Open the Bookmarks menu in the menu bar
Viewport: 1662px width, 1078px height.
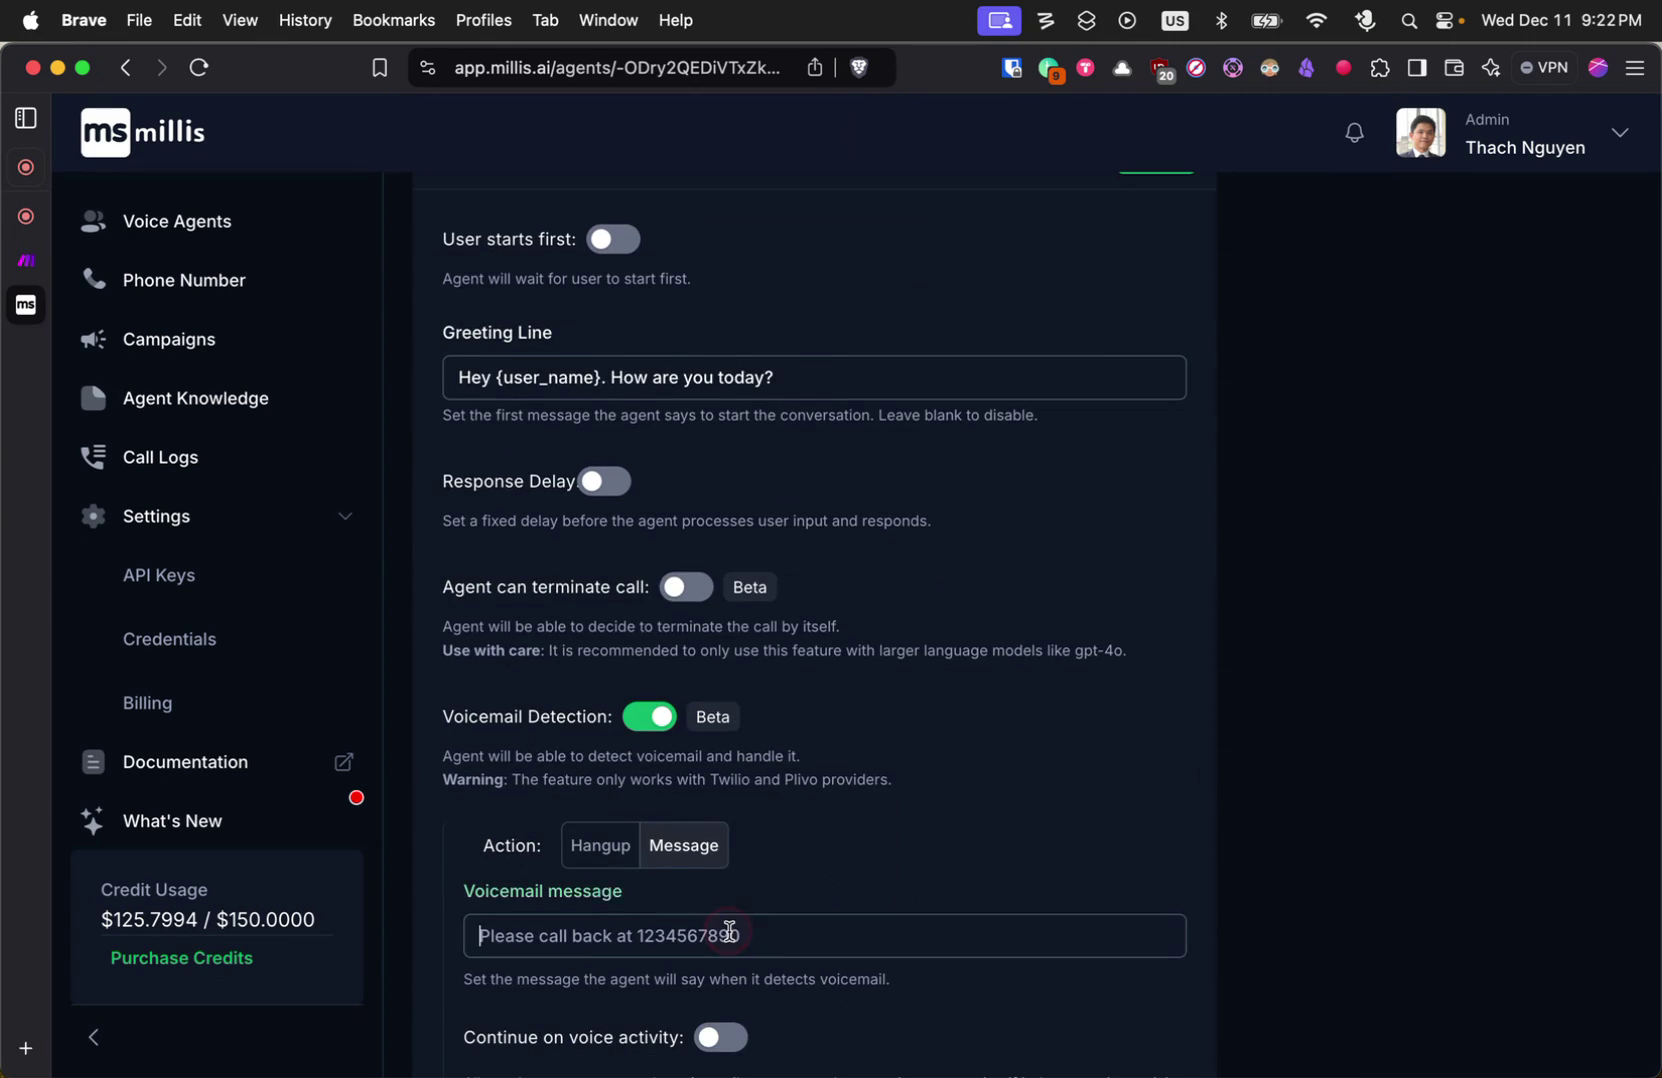392,19
